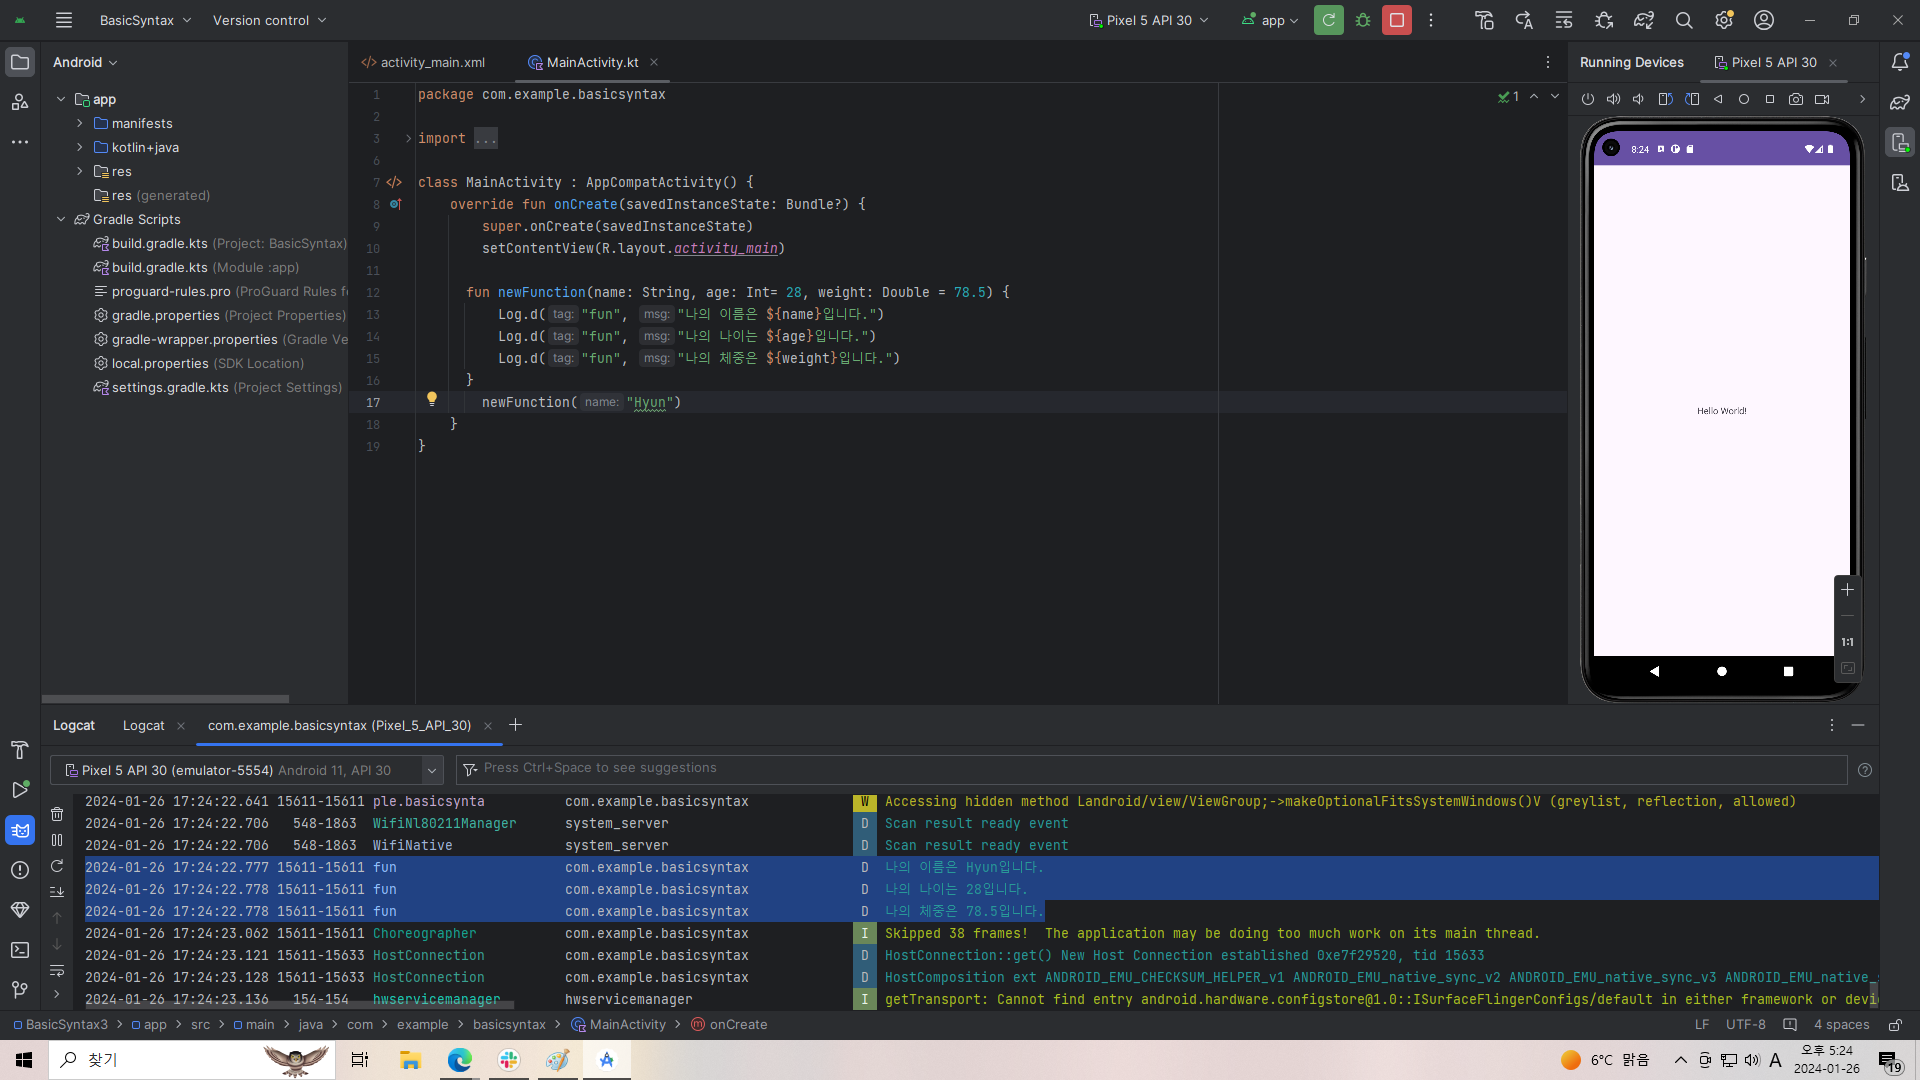
Task: Open Terminal tool window icon
Action: tap(20, 950)
